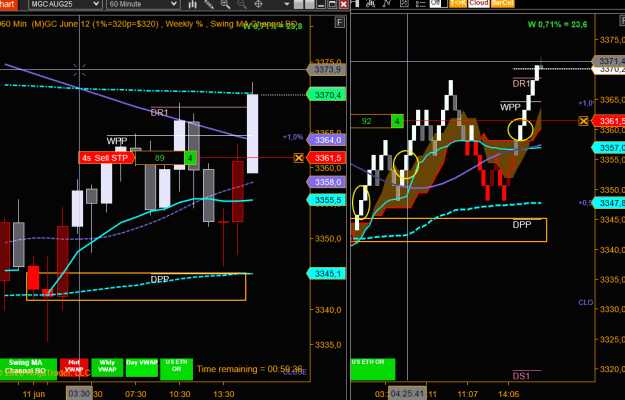Click the 11 jun date label
Image resolution: width=625 pixels, height=400 pixels.
coord(34,394)
